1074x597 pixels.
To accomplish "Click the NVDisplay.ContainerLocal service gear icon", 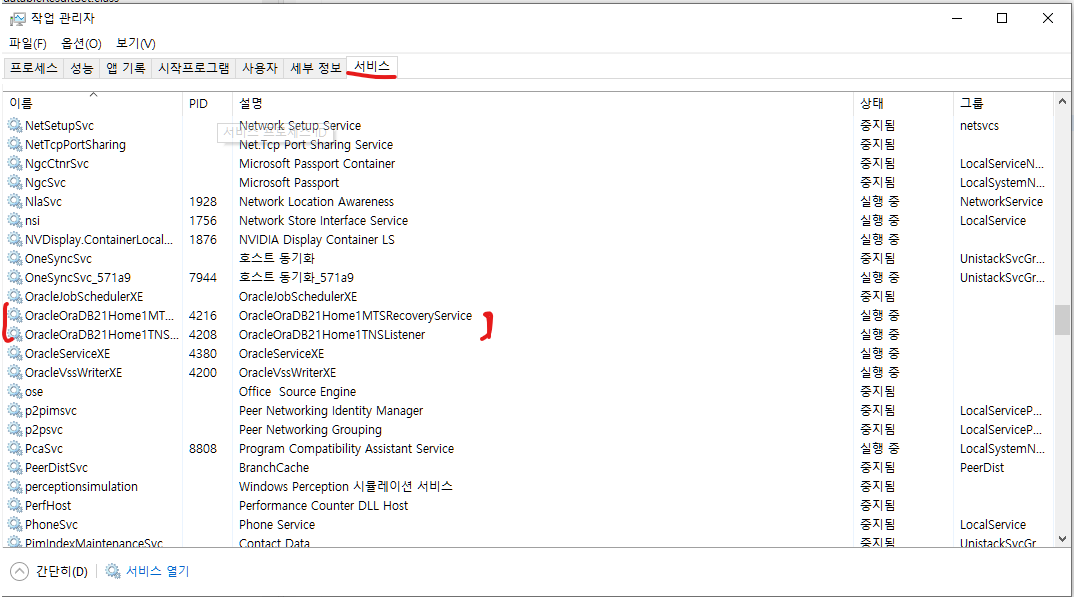I will tap(15, 240).
